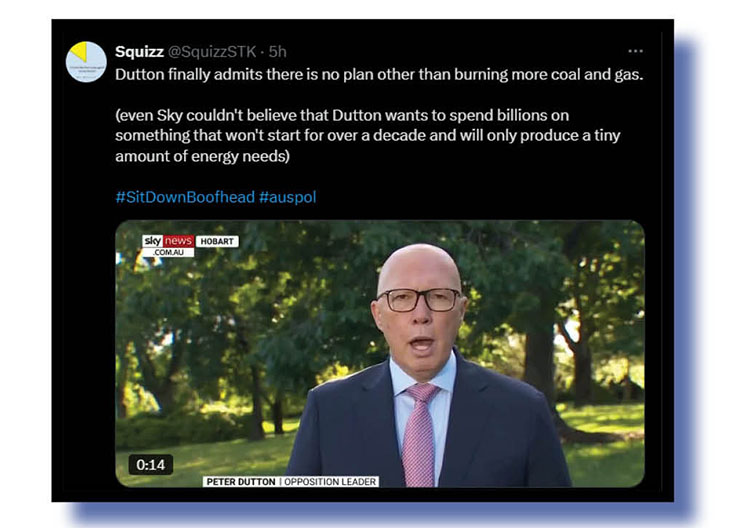Image resolution: width=737 pixels, height=528 pixels.
Task: Open the #SitDownBoofhead hashtag
Action: (x=185, y=197)
